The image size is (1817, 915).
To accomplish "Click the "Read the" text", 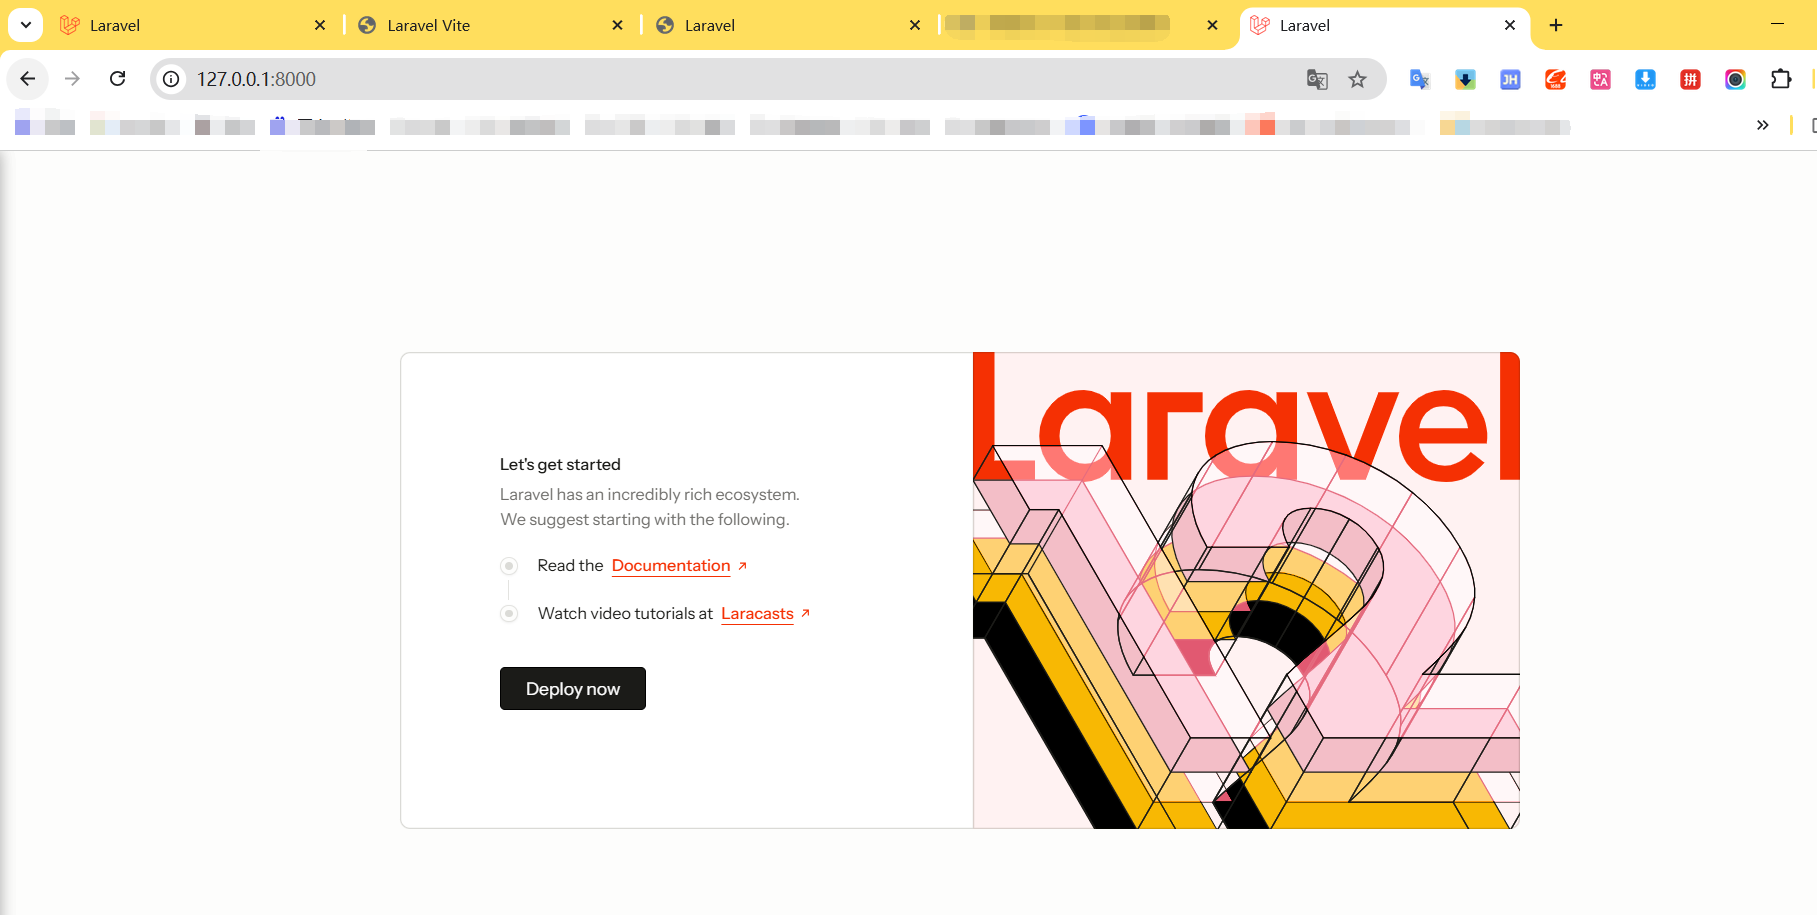I will click(x=570, y=565).
